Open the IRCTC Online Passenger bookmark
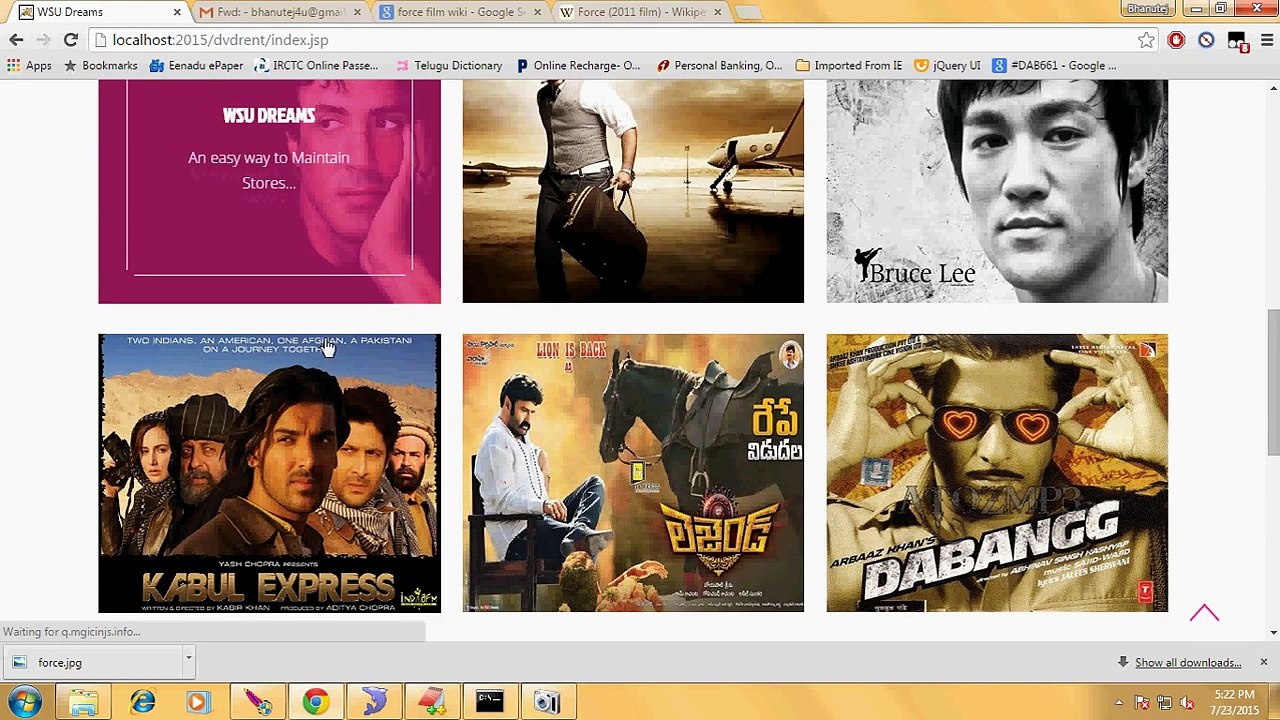Screen dimensions: 1280x720 pos(316,65)
